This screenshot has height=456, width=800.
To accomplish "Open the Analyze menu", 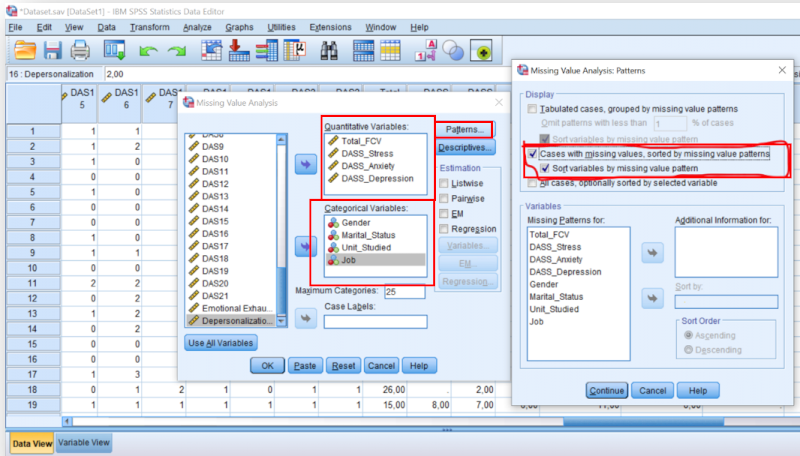I will [x=197, y=27].
